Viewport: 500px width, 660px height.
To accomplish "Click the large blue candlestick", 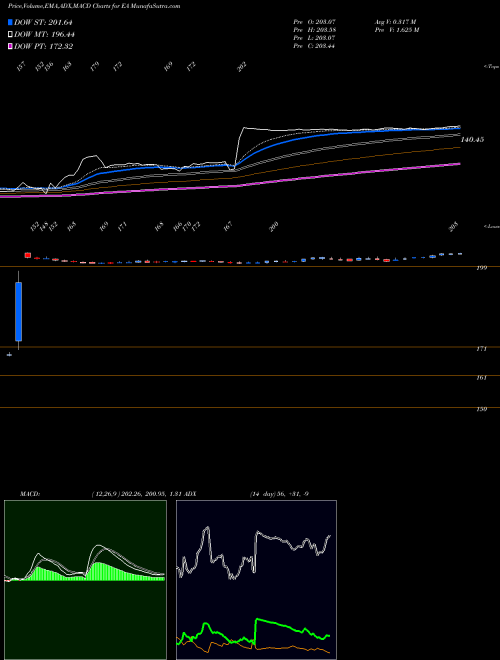I will pos(19,311).
